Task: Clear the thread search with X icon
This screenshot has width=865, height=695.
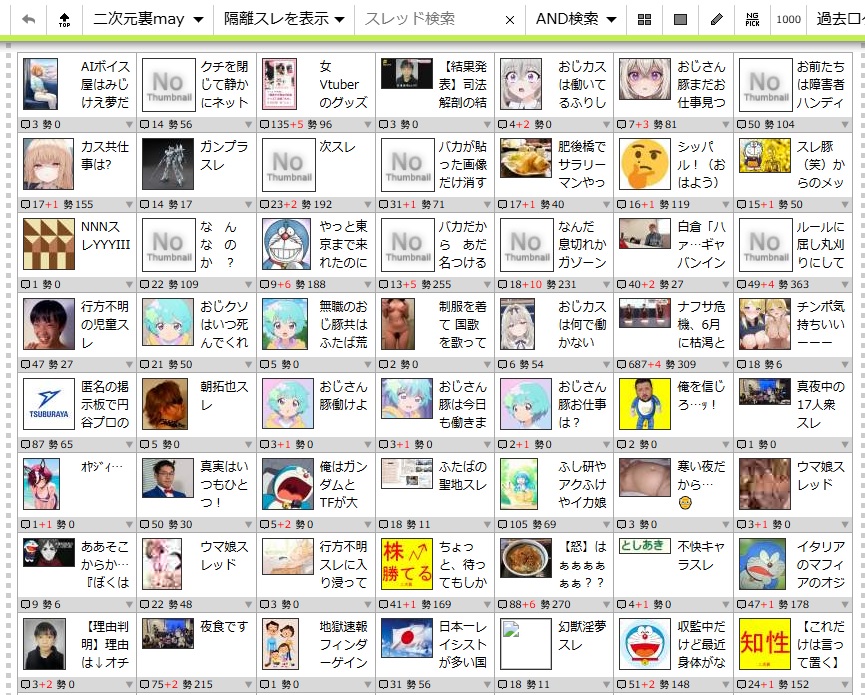Action: [x=509, y=19]
